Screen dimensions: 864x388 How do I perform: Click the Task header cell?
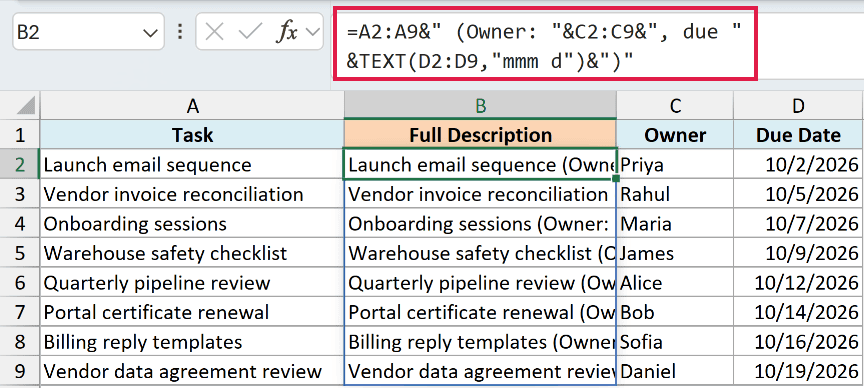point(192,134)
